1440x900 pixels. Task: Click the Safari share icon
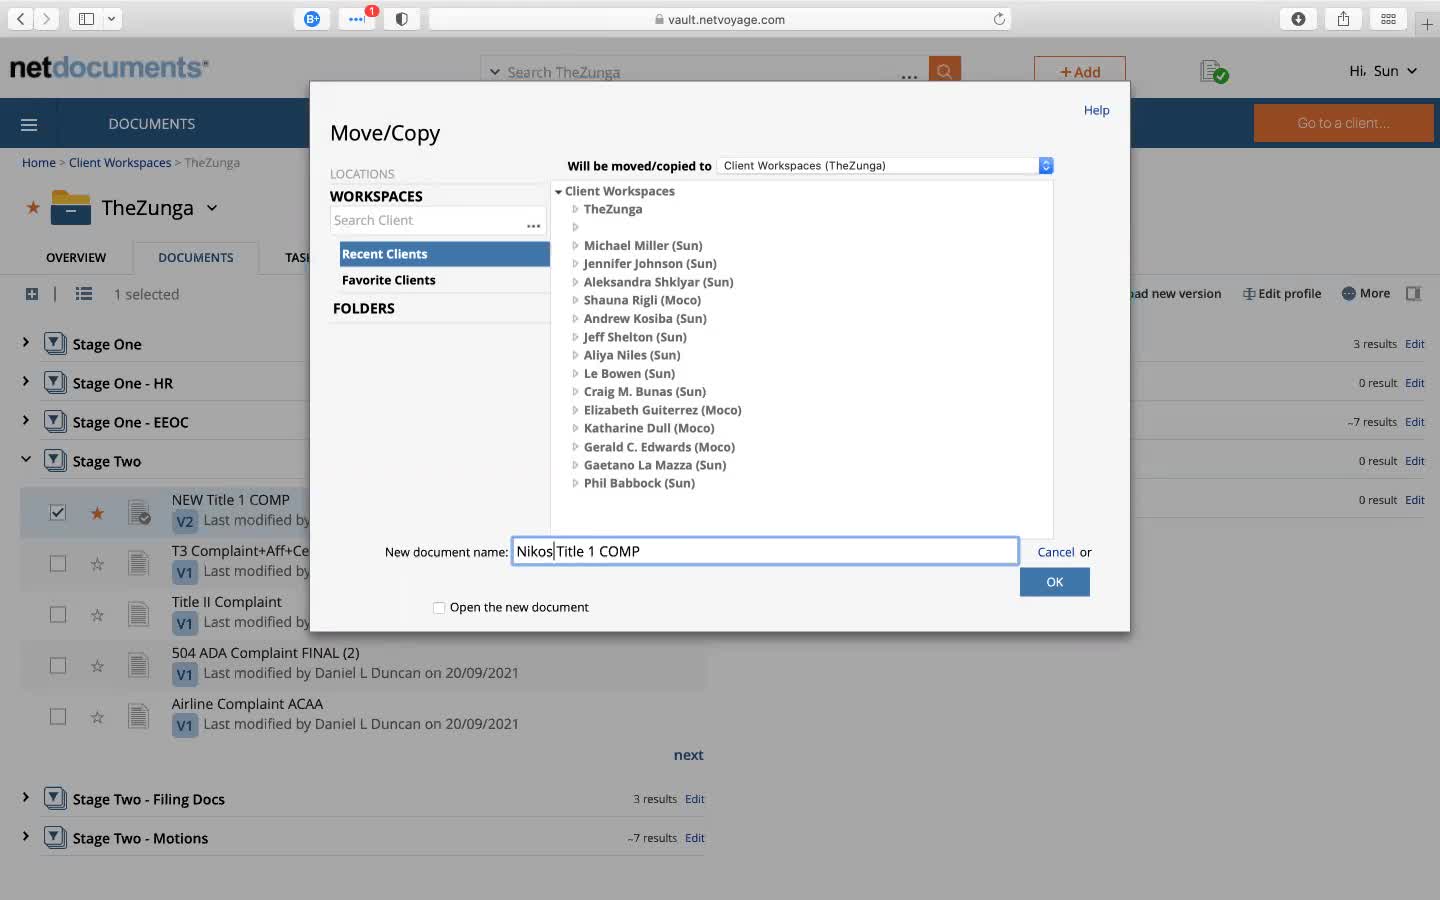(x=1343, y=19)
